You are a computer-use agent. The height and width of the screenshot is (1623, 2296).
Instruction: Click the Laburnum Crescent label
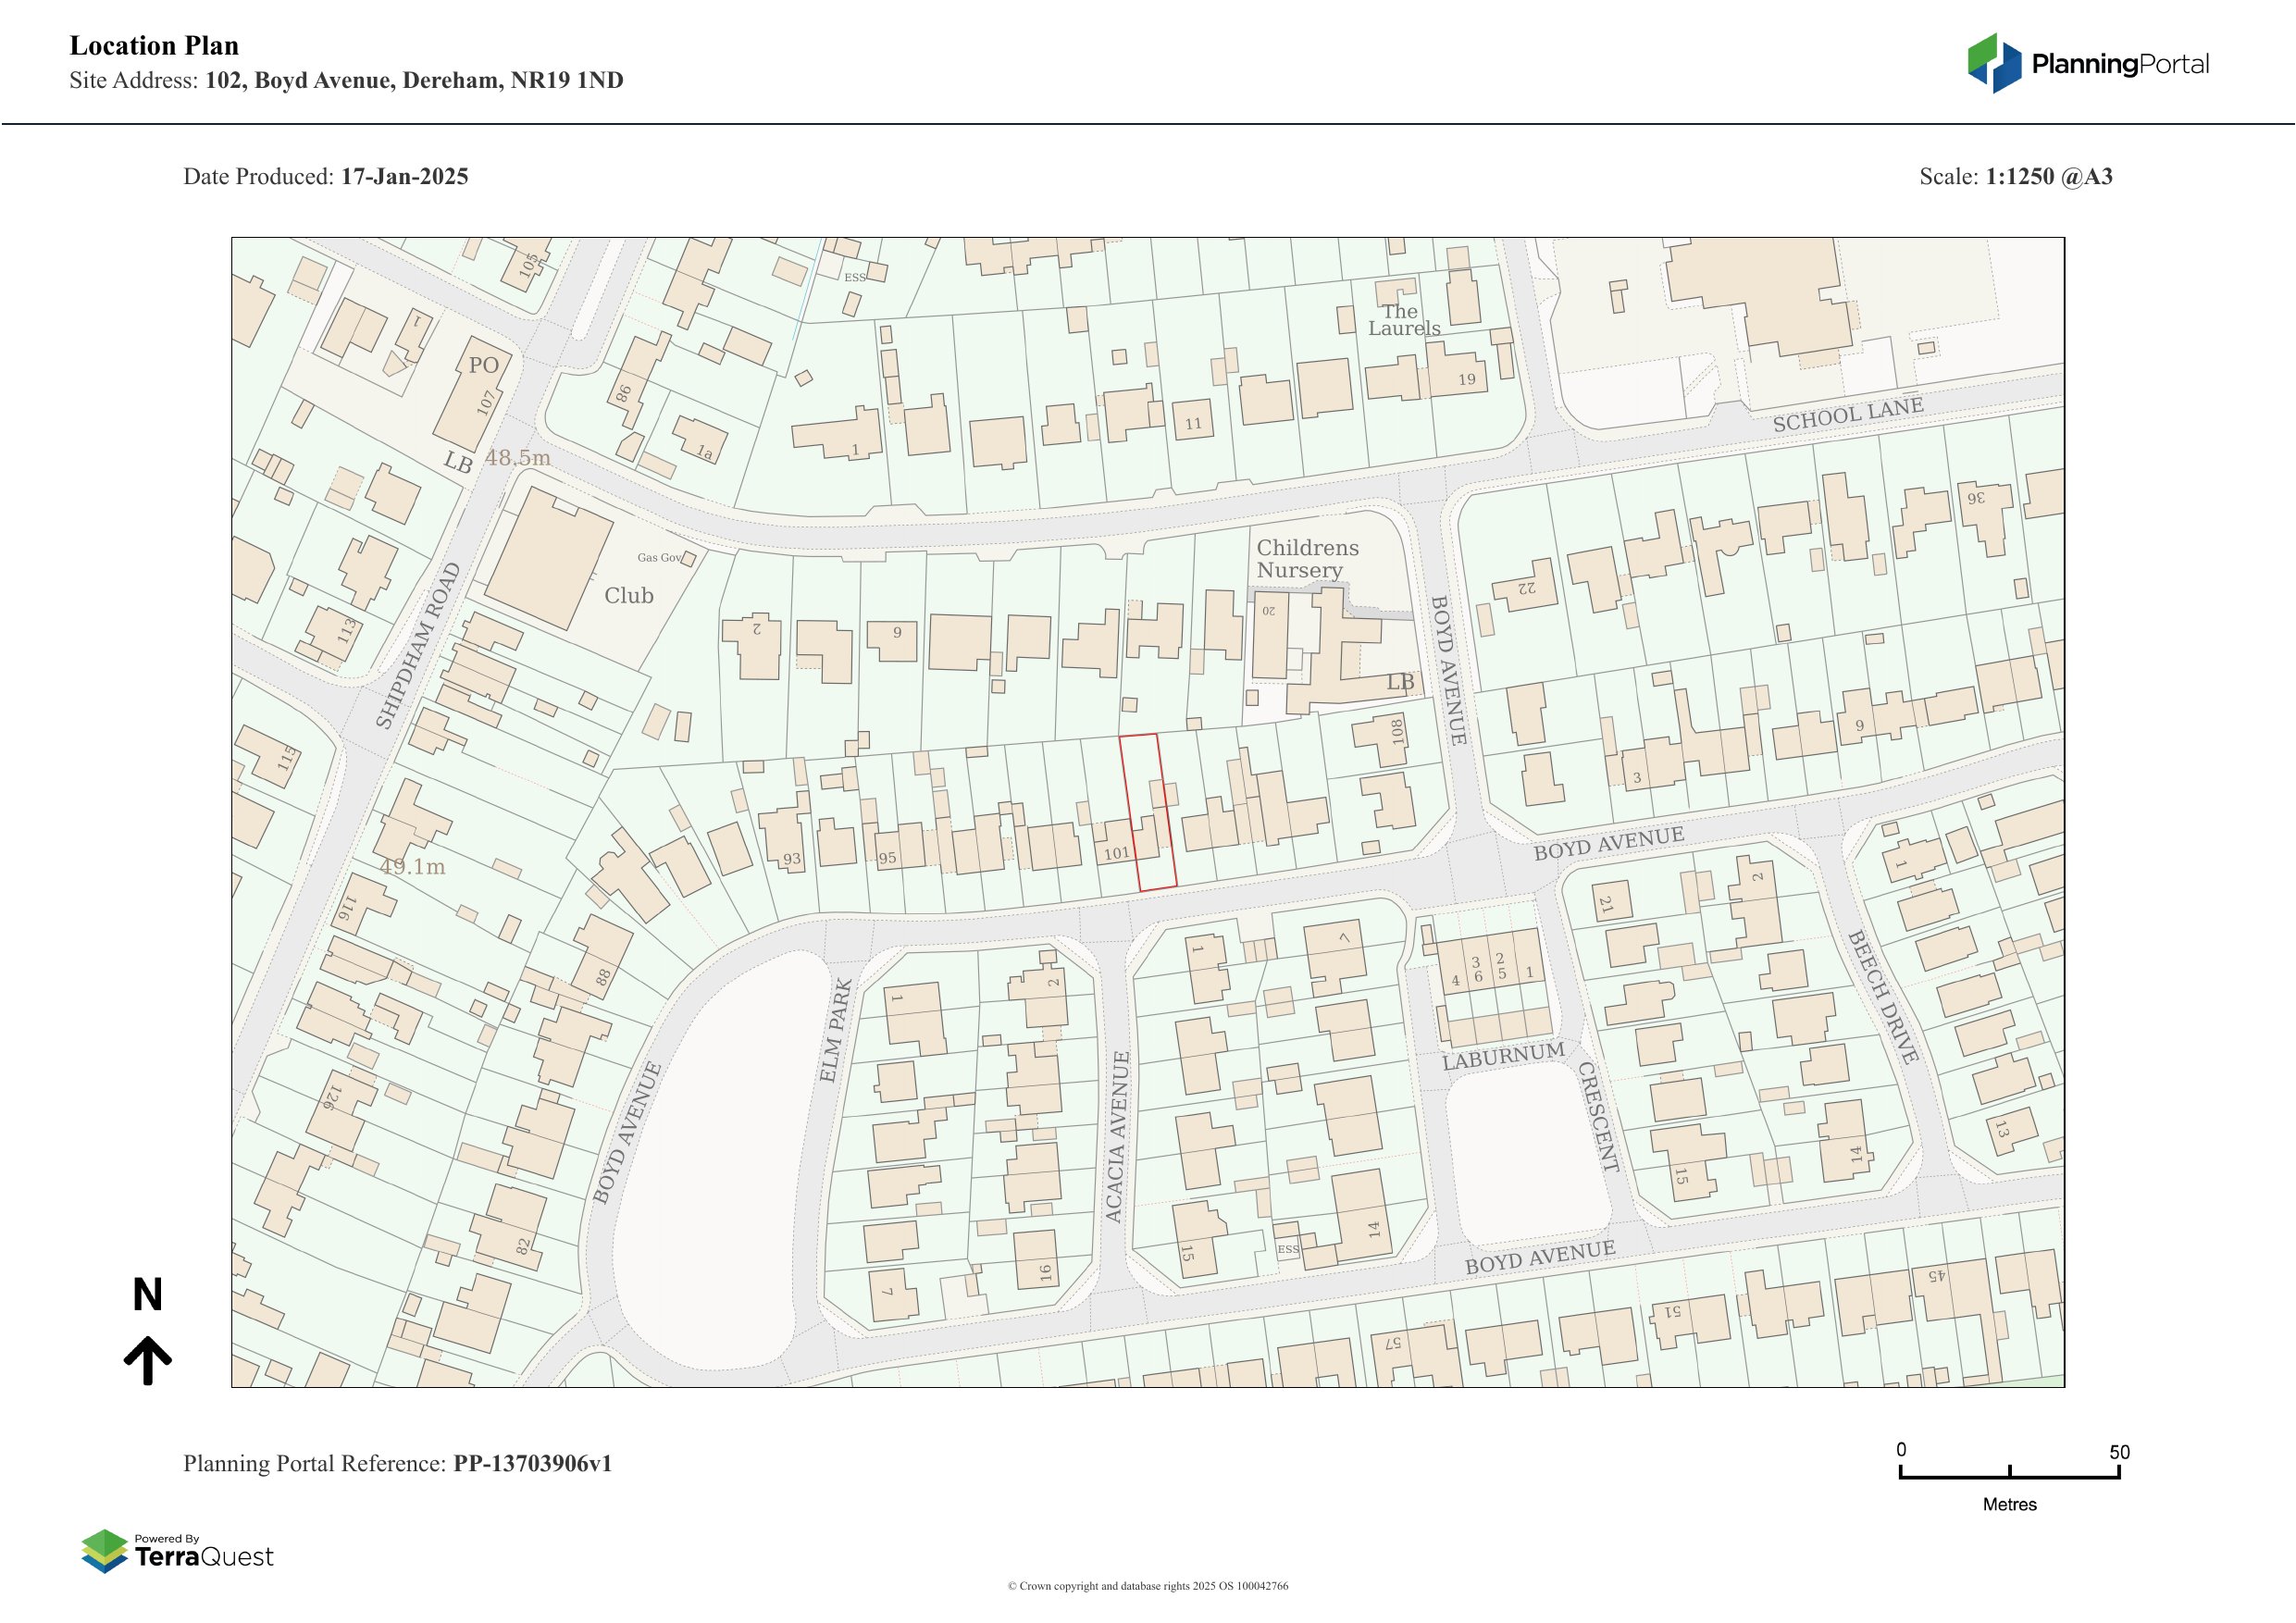[1503, 1056]
